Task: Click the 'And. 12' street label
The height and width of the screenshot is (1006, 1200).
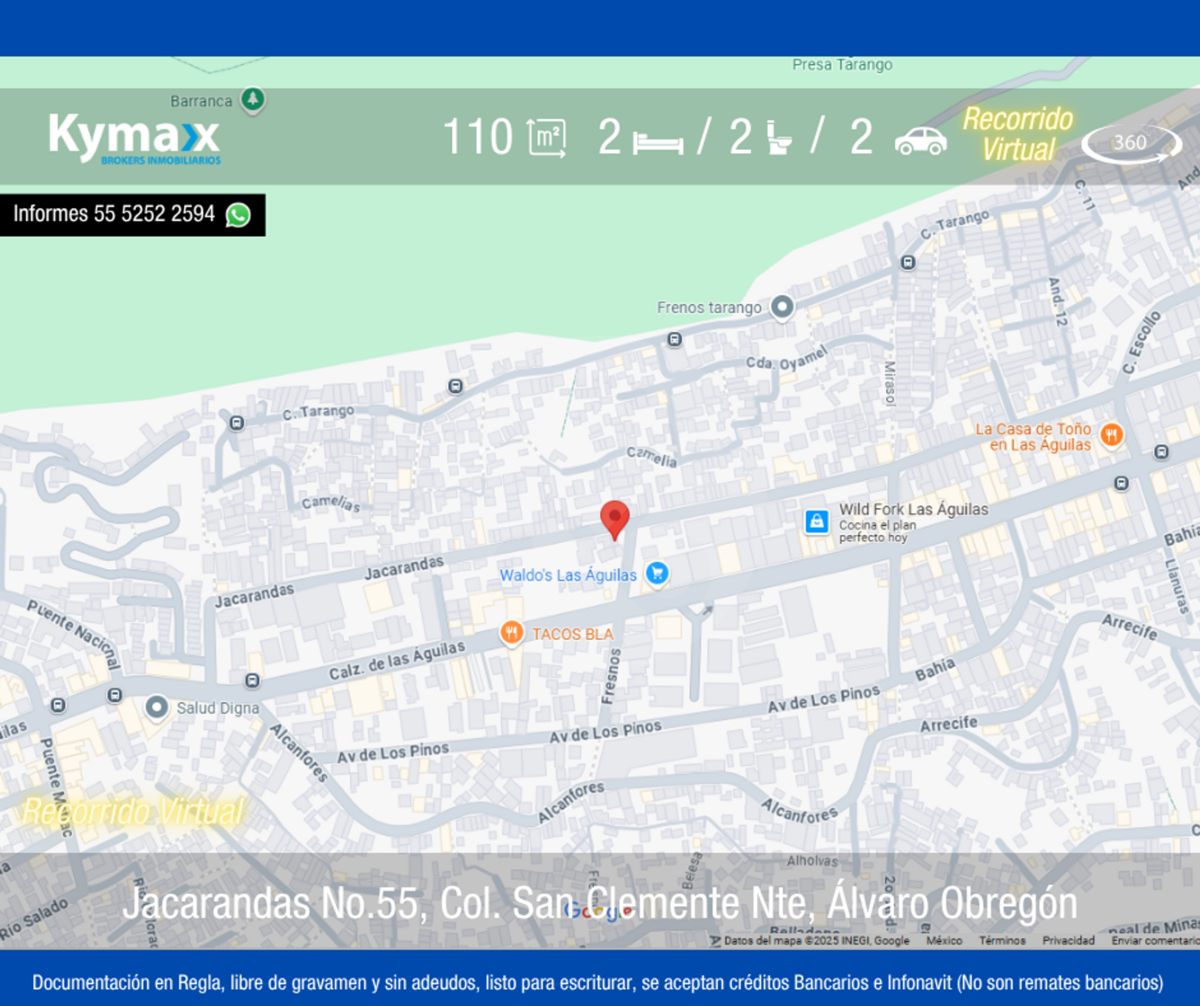Action: click(x=1058, y=304)
